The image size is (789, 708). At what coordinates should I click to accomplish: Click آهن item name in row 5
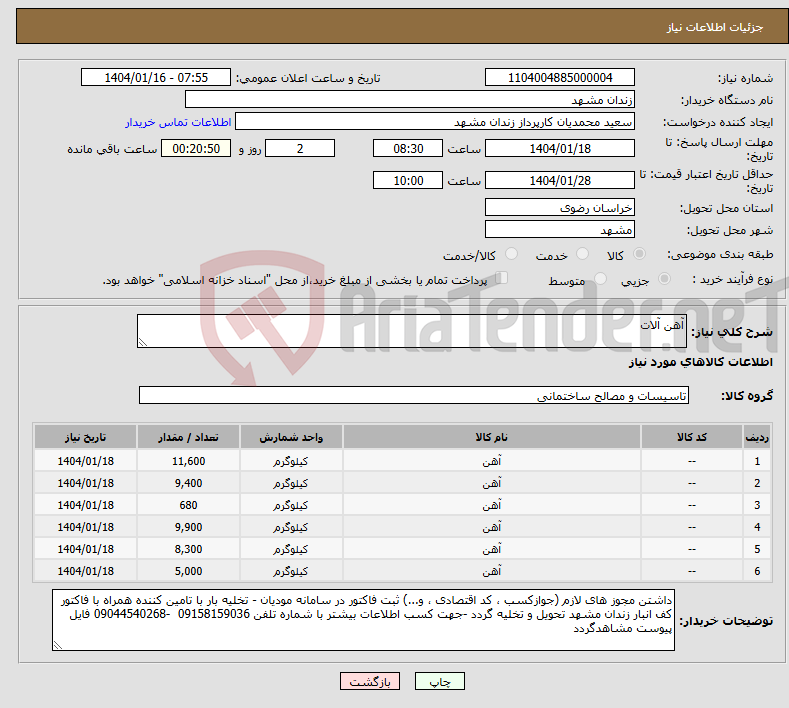[x=492, y=549]
